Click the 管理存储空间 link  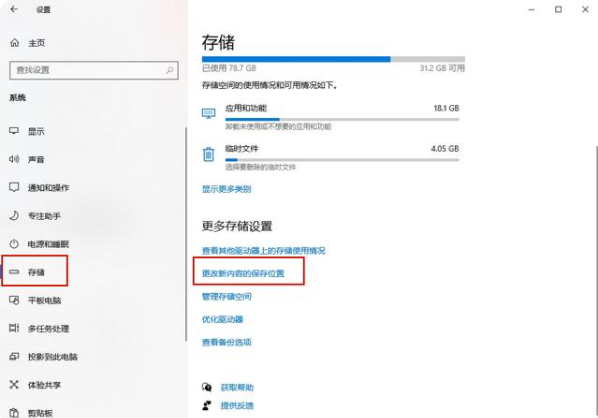[x=227, y=296]
